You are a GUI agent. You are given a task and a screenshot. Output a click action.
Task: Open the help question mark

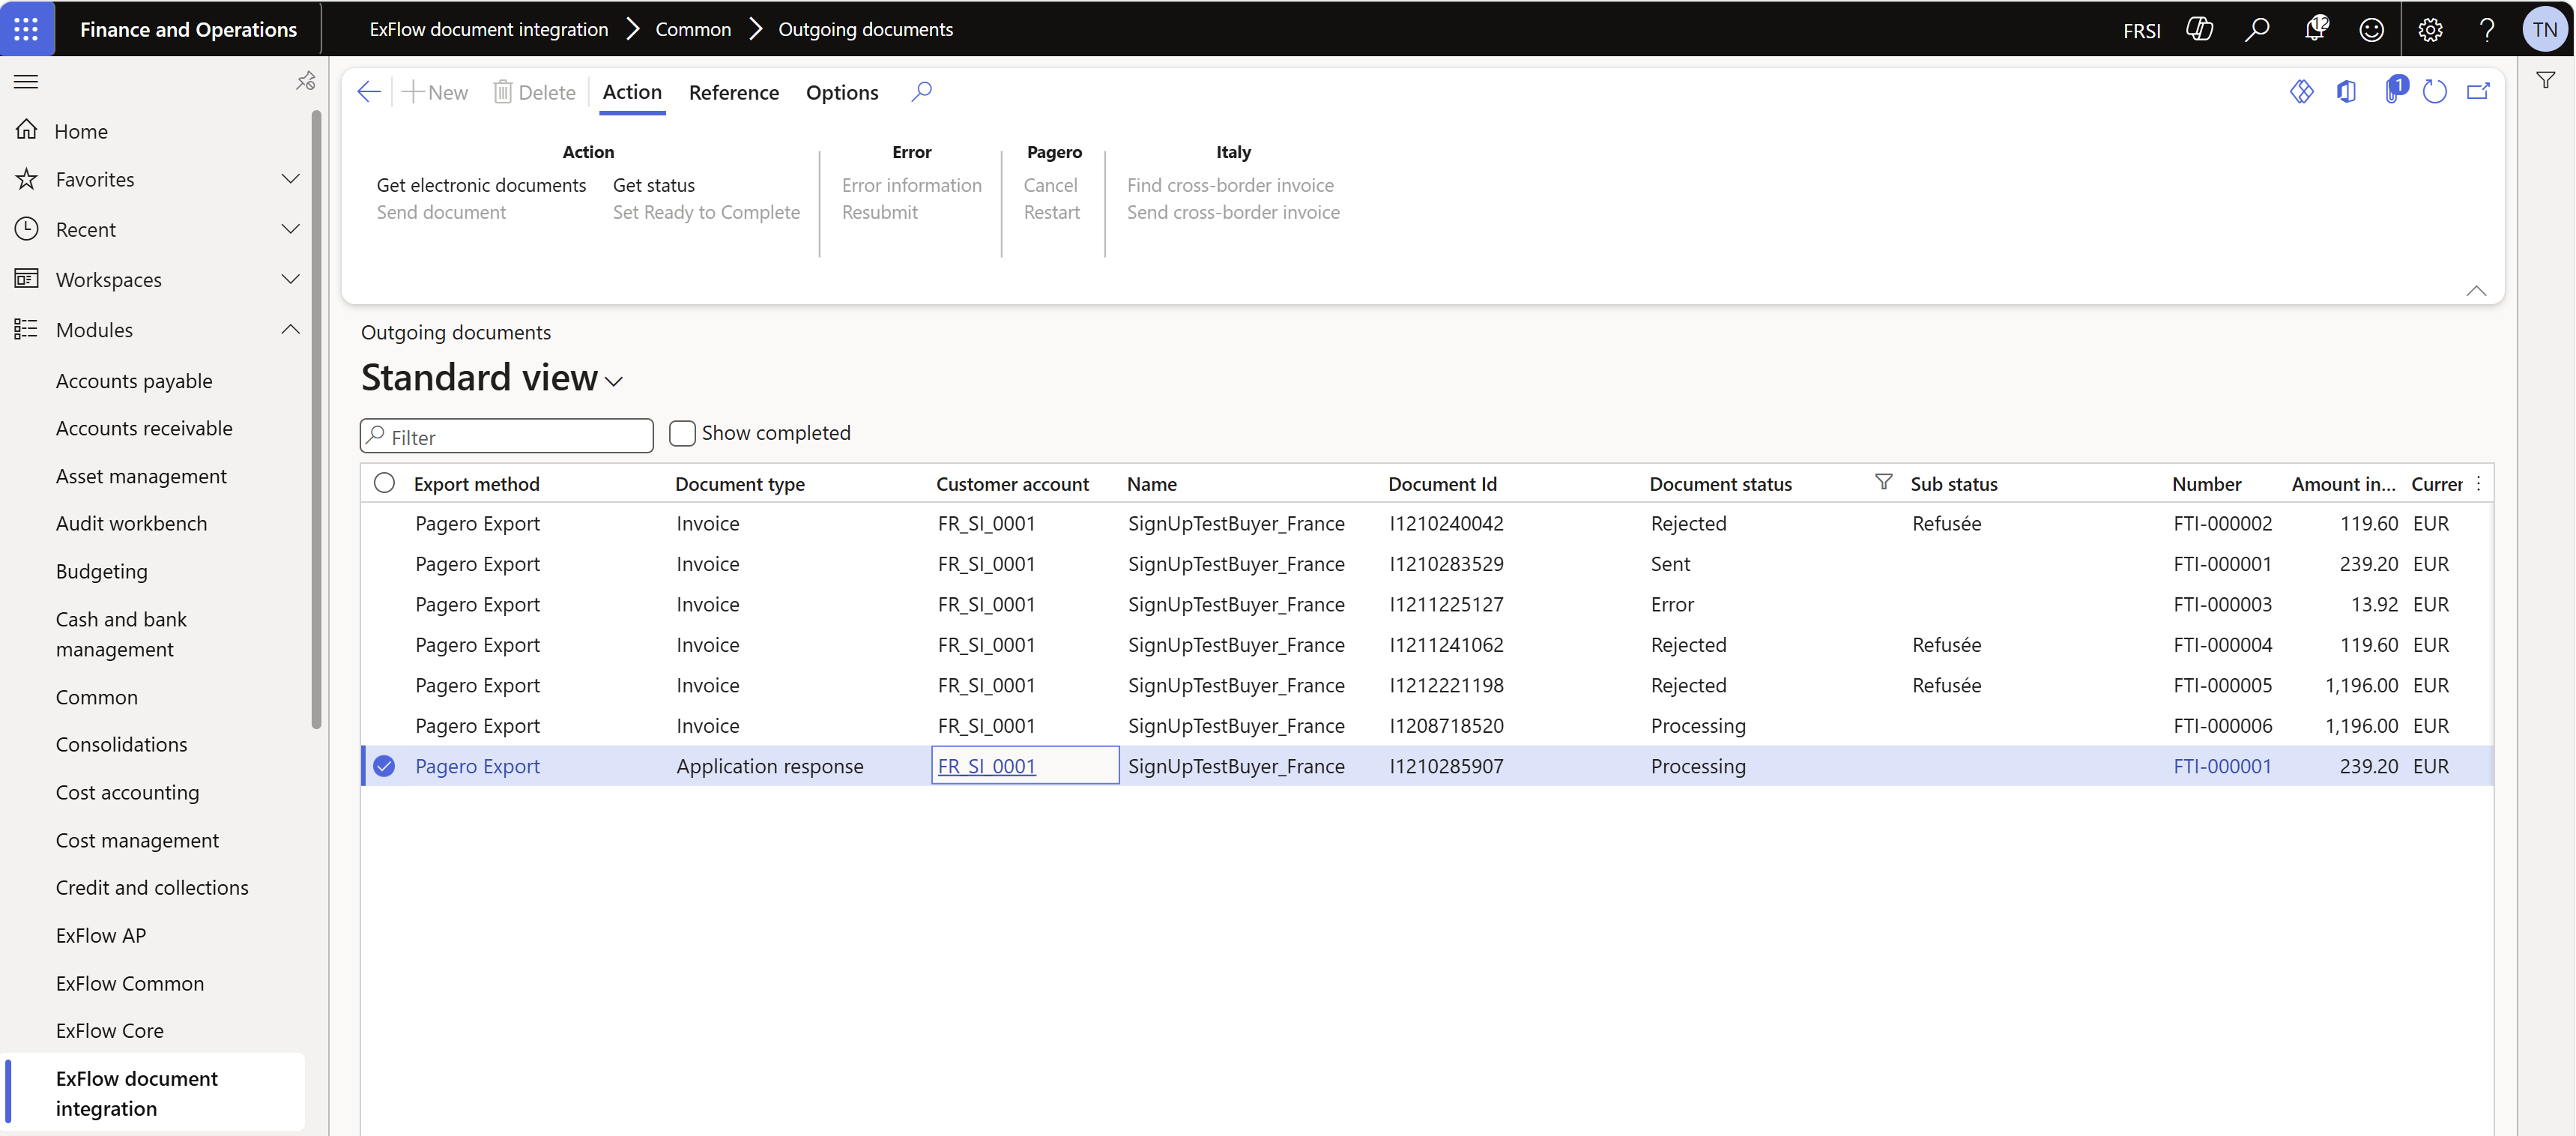coord(2486,29)
